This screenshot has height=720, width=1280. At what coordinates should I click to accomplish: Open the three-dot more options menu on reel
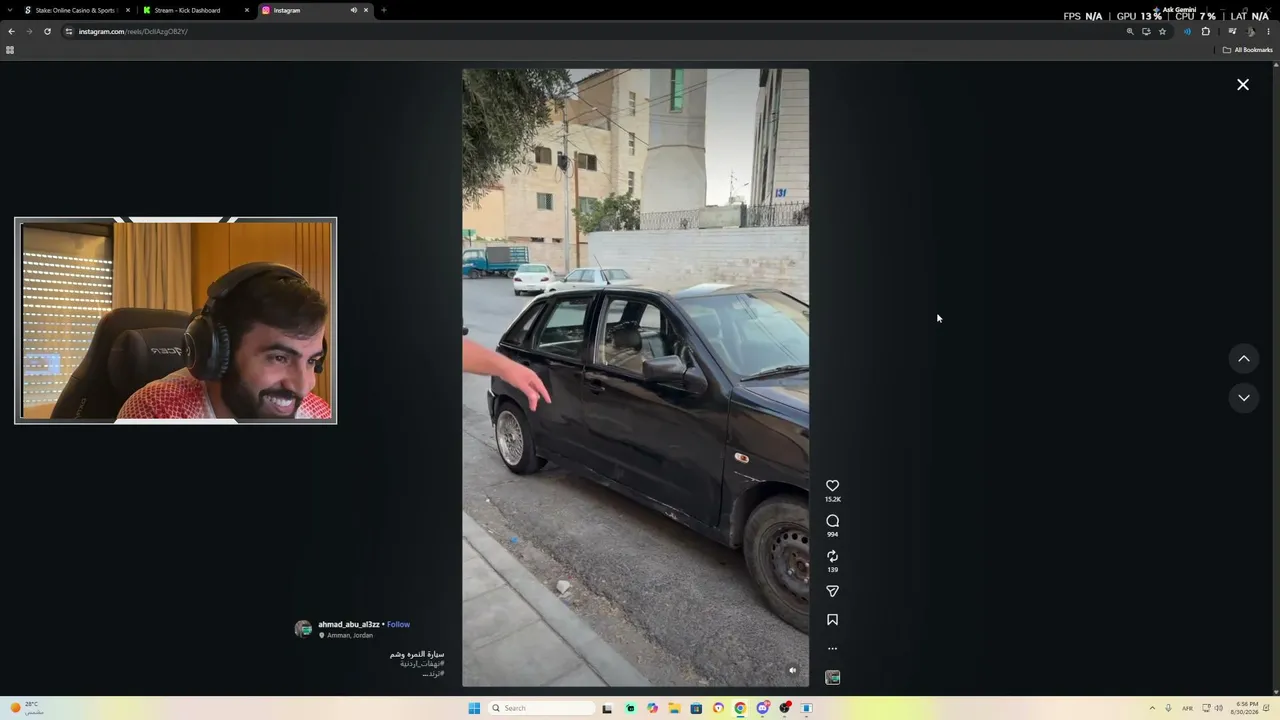pyautogui.click(x=832, y=649)
